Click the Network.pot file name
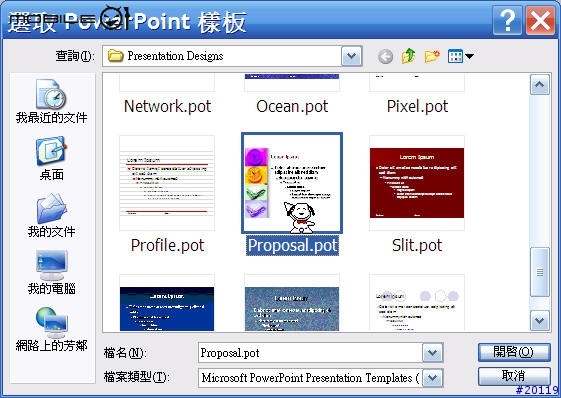 (x=167, y=106)
